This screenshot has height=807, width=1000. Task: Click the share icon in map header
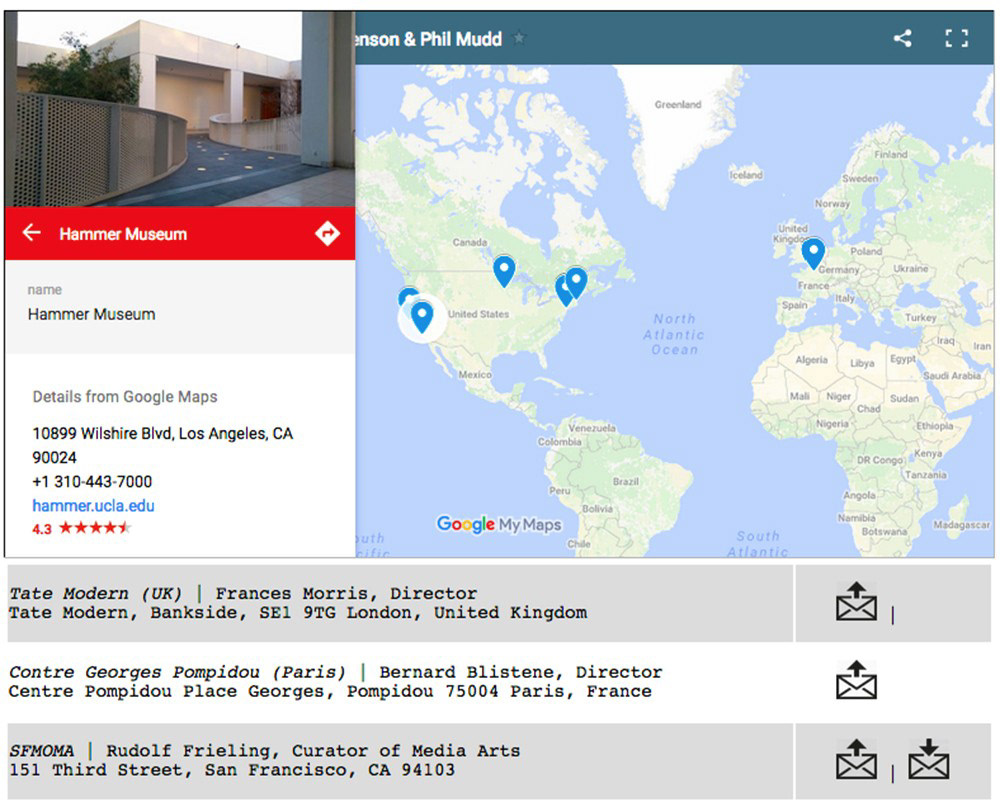tap(902, 38)
